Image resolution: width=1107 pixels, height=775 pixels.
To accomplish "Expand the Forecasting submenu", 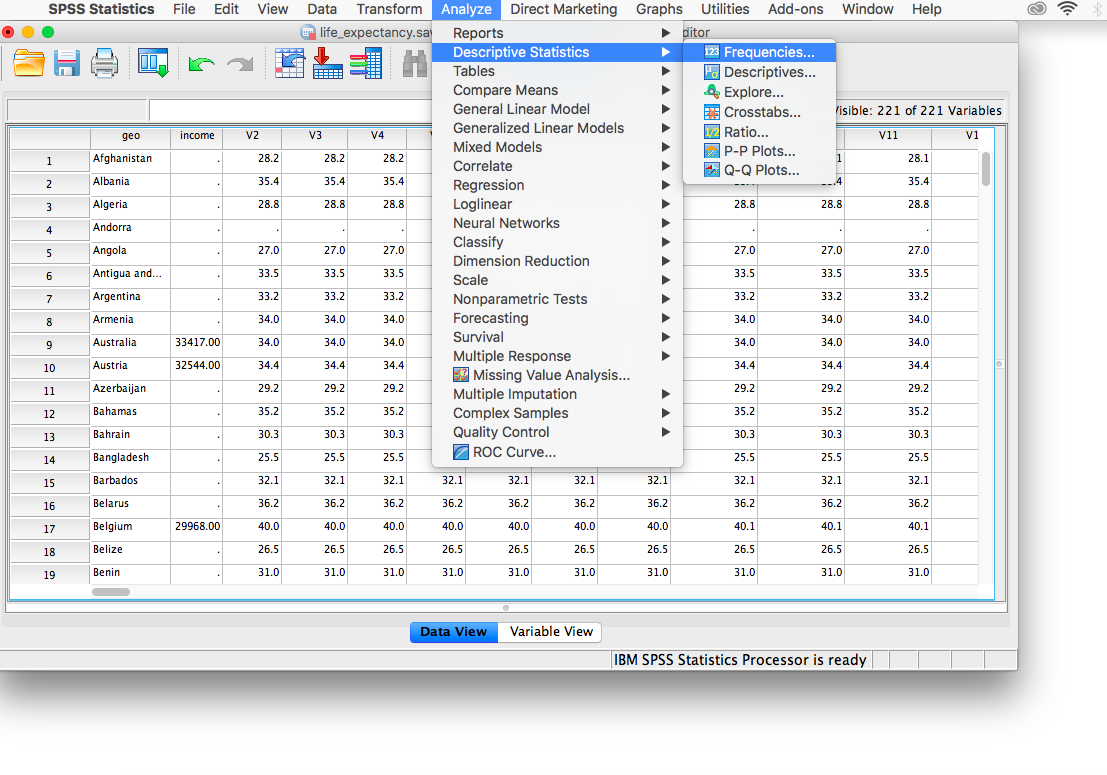I will tap(557, 319).
